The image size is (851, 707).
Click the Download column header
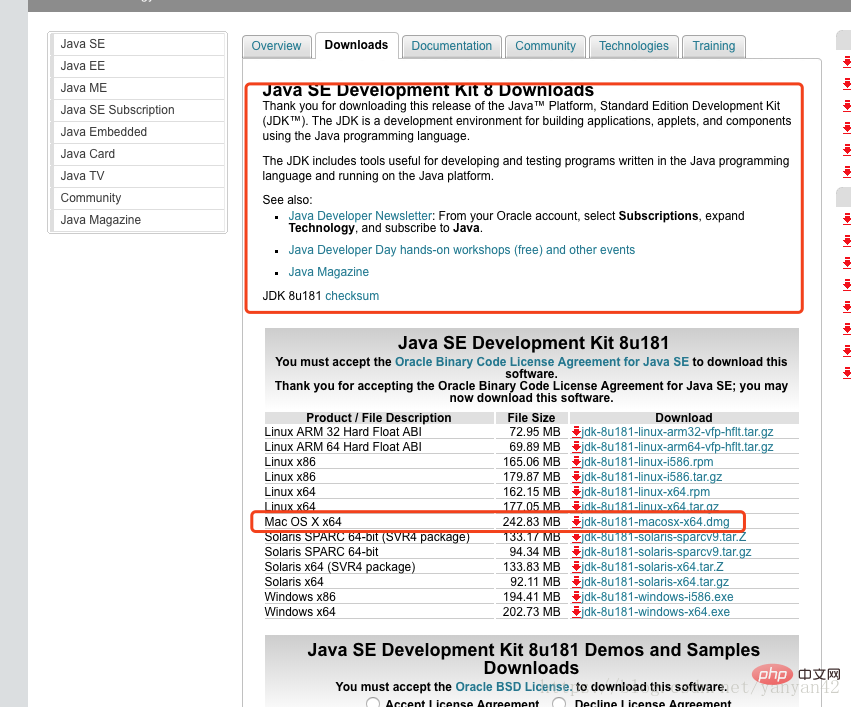[x=684, y=418]
